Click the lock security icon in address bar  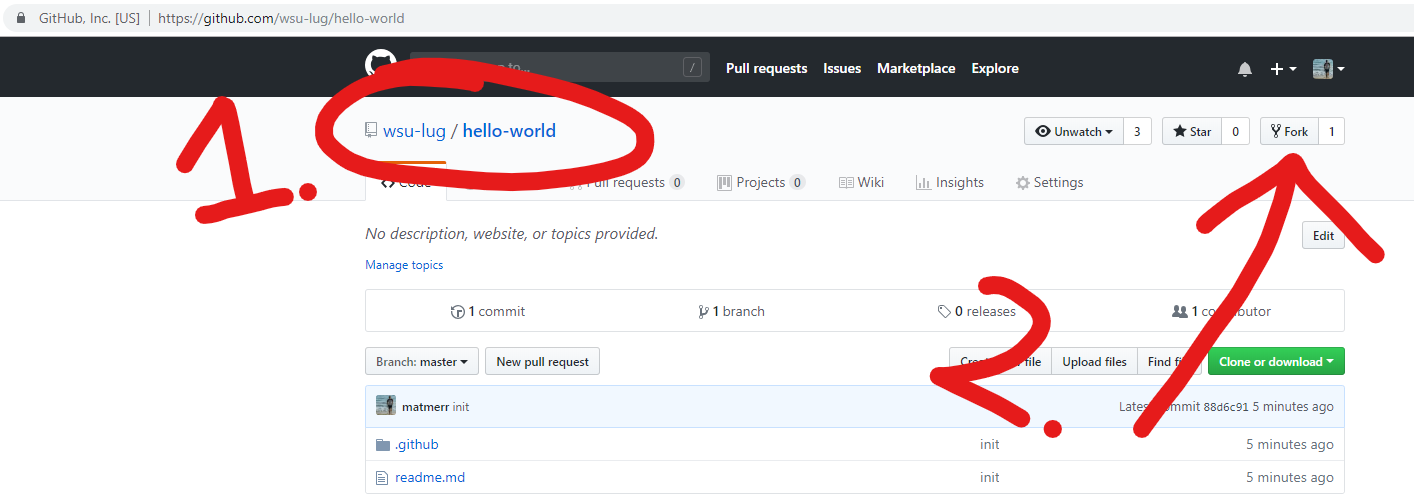point(21,18)
